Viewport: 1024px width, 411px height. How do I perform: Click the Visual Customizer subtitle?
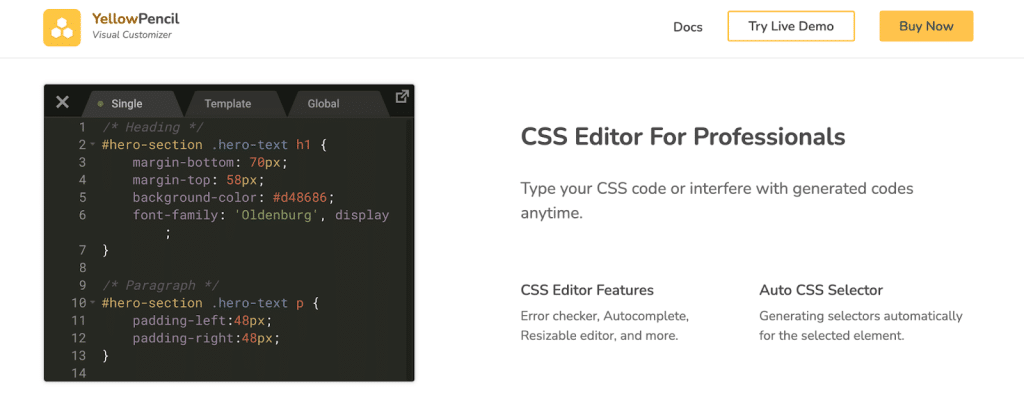click(x=132, y=35)
